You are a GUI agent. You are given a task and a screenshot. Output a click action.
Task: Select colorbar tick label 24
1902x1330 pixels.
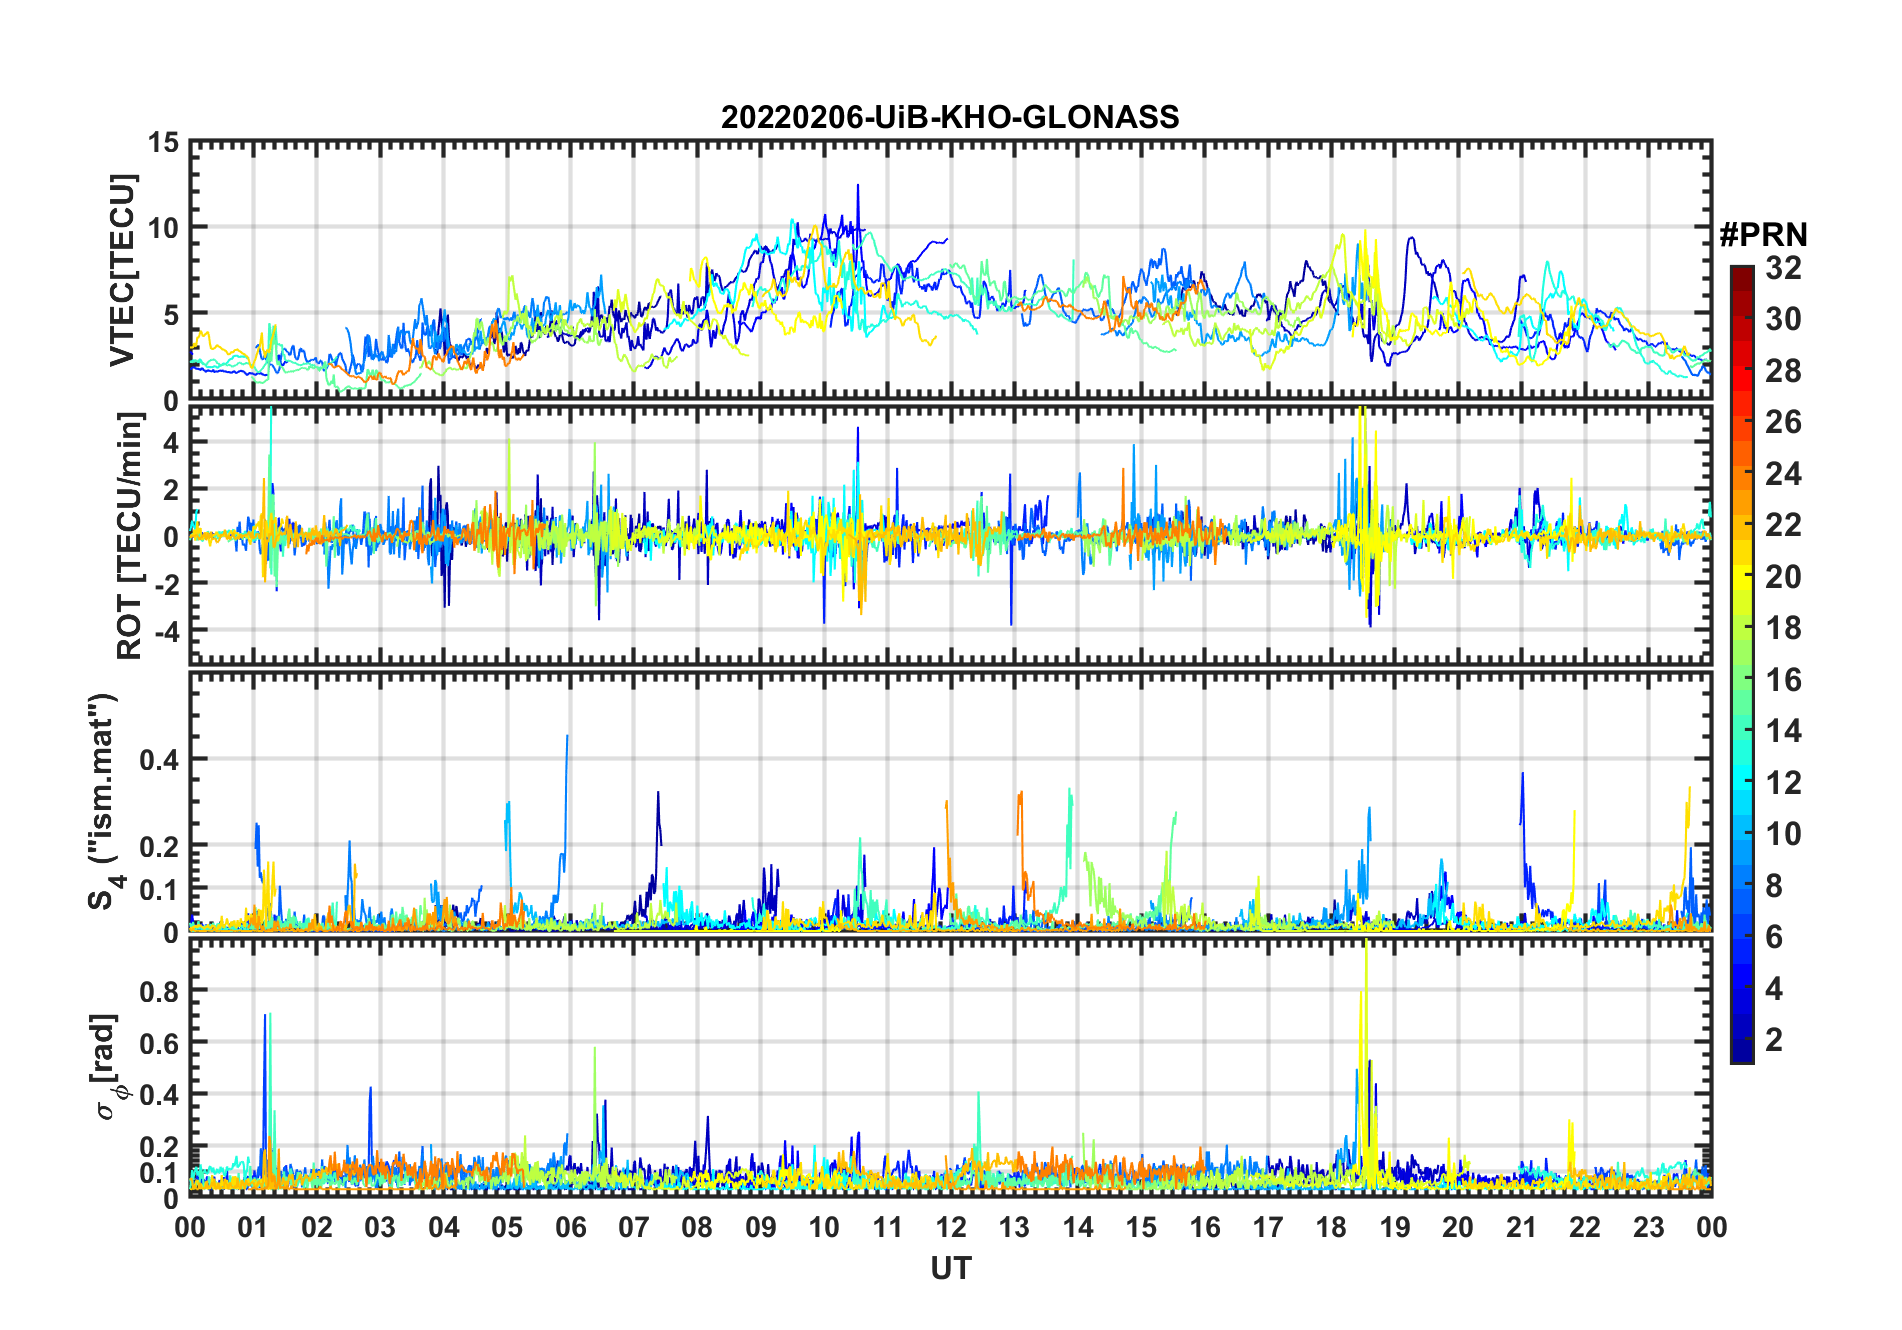(1783, 474)
